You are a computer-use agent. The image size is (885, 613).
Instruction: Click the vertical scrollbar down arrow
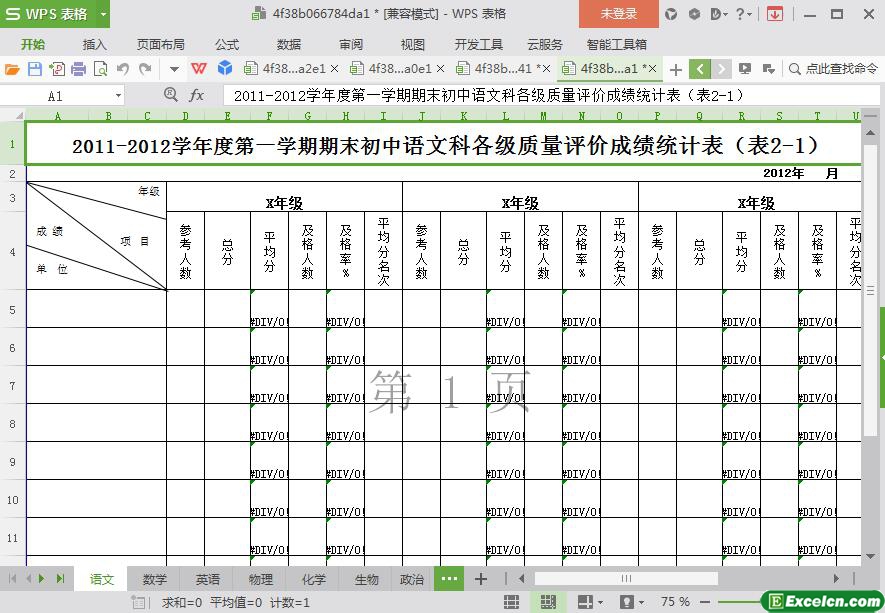(x=870, y=557)
